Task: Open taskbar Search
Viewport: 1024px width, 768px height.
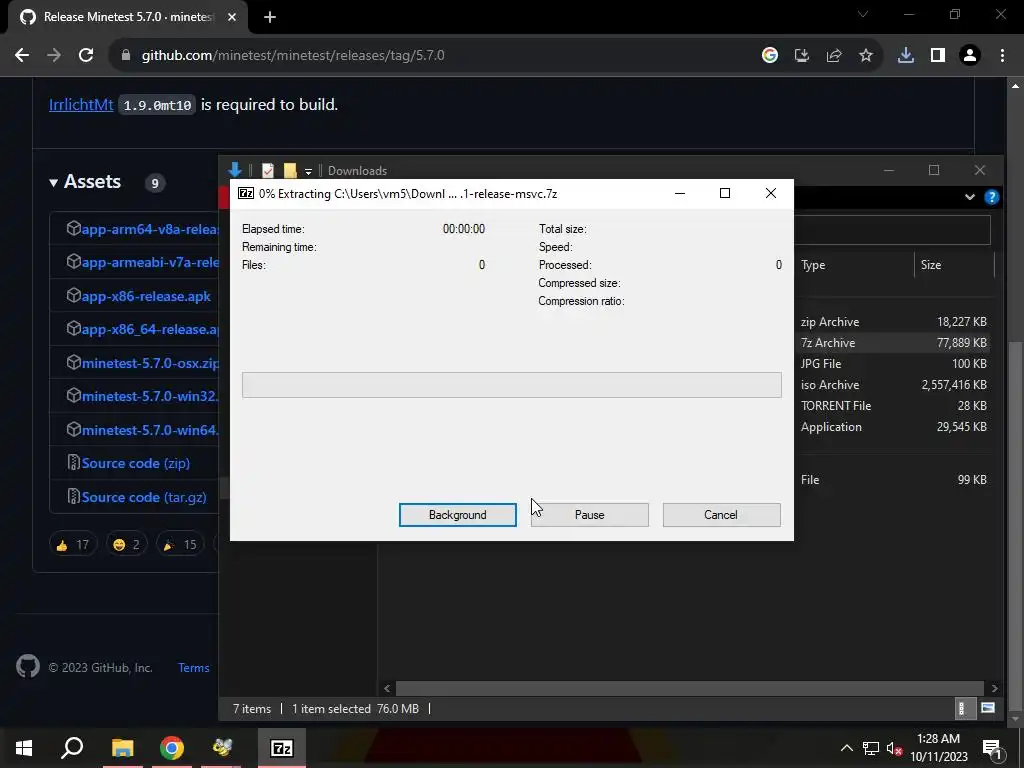Action: pos(72,748)
